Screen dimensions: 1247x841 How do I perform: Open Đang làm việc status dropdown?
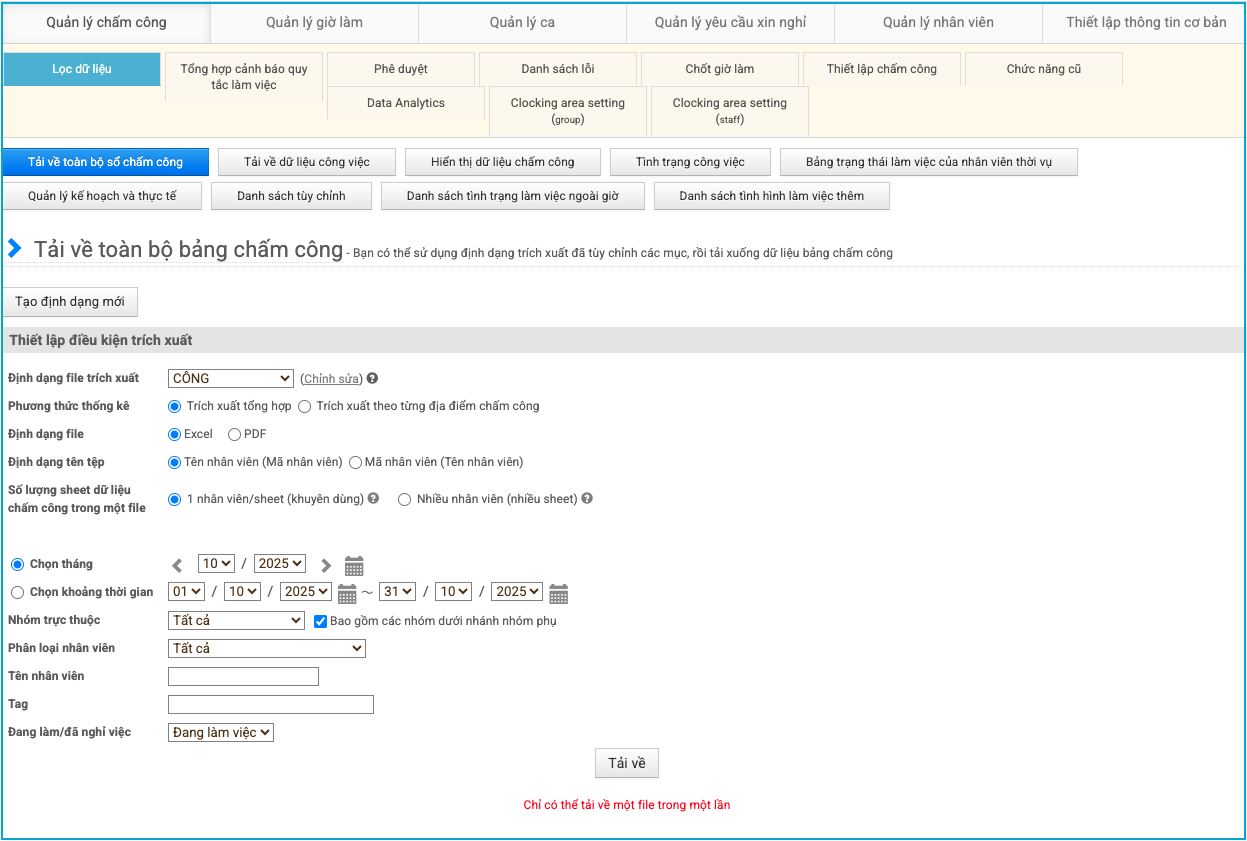point(221,733)
